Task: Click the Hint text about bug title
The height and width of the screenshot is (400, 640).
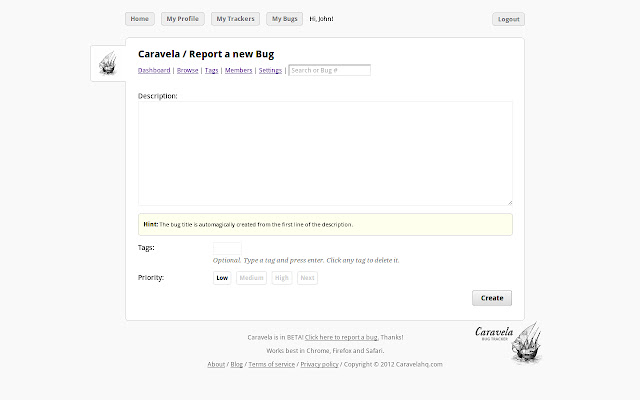Action: [x=248, y=224]
